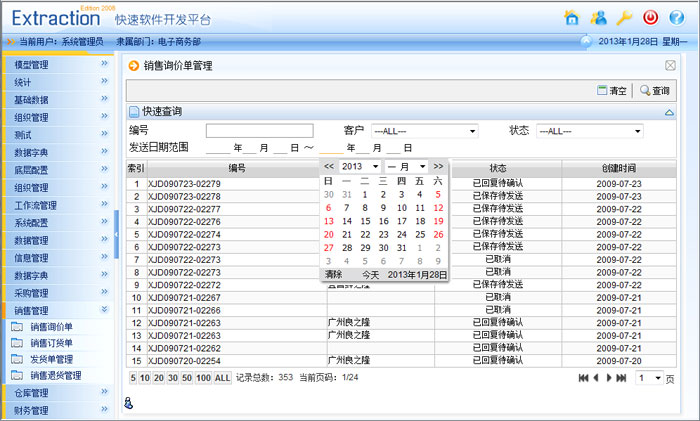Image resolution: width=700 pixels, height=421 pixels.
Task: Click 今天 in the calendar popup
Action: coord(370,274)
